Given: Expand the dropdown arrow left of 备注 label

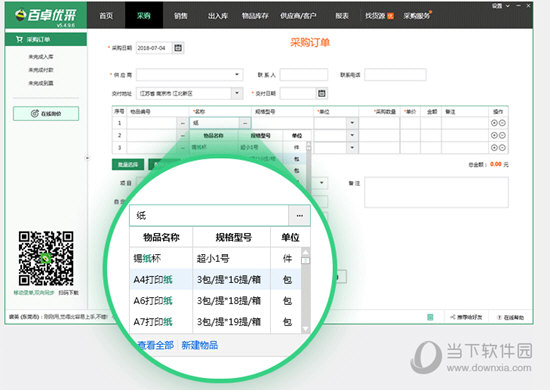Looking at the screenshot, I should point(321,183).
